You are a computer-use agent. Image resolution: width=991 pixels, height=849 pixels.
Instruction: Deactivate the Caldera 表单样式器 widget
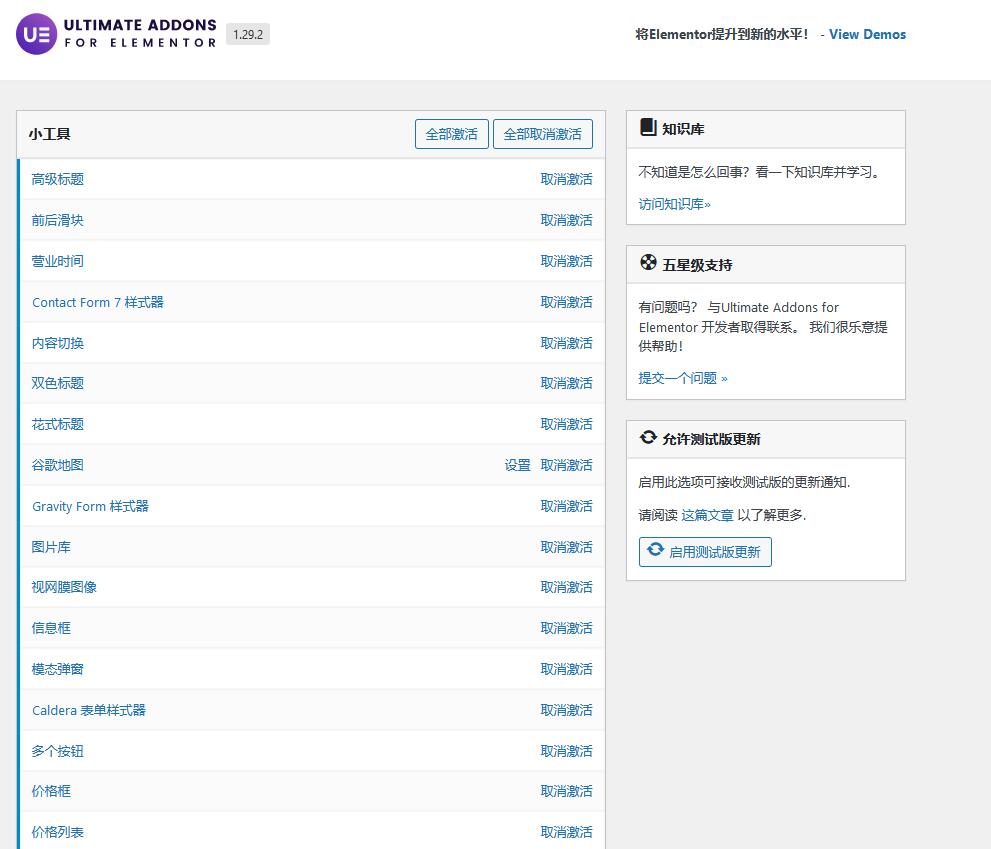(566, 710)
